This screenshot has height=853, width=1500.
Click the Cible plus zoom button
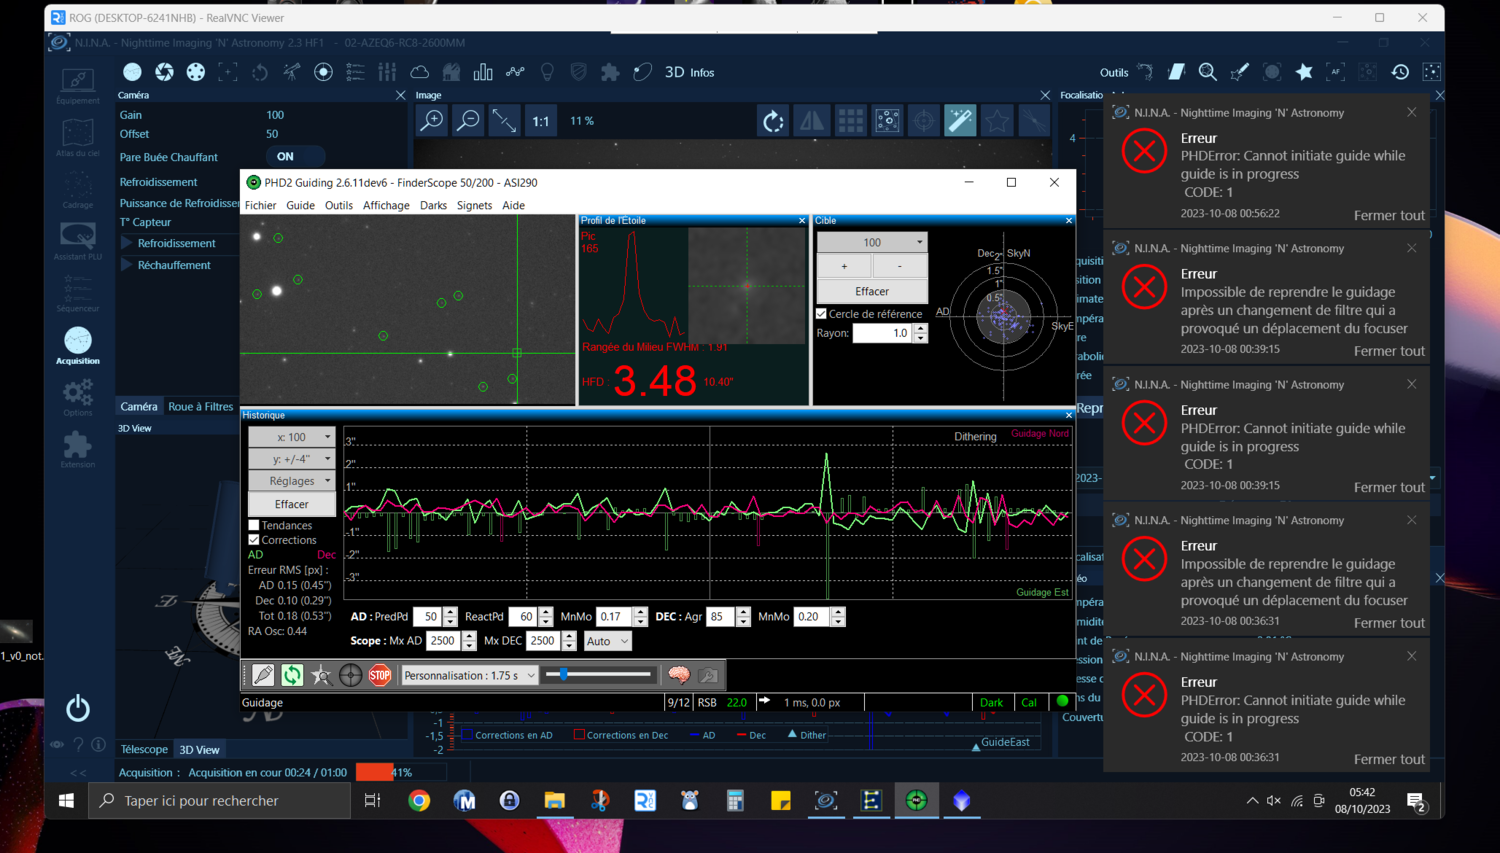[844, 266]
